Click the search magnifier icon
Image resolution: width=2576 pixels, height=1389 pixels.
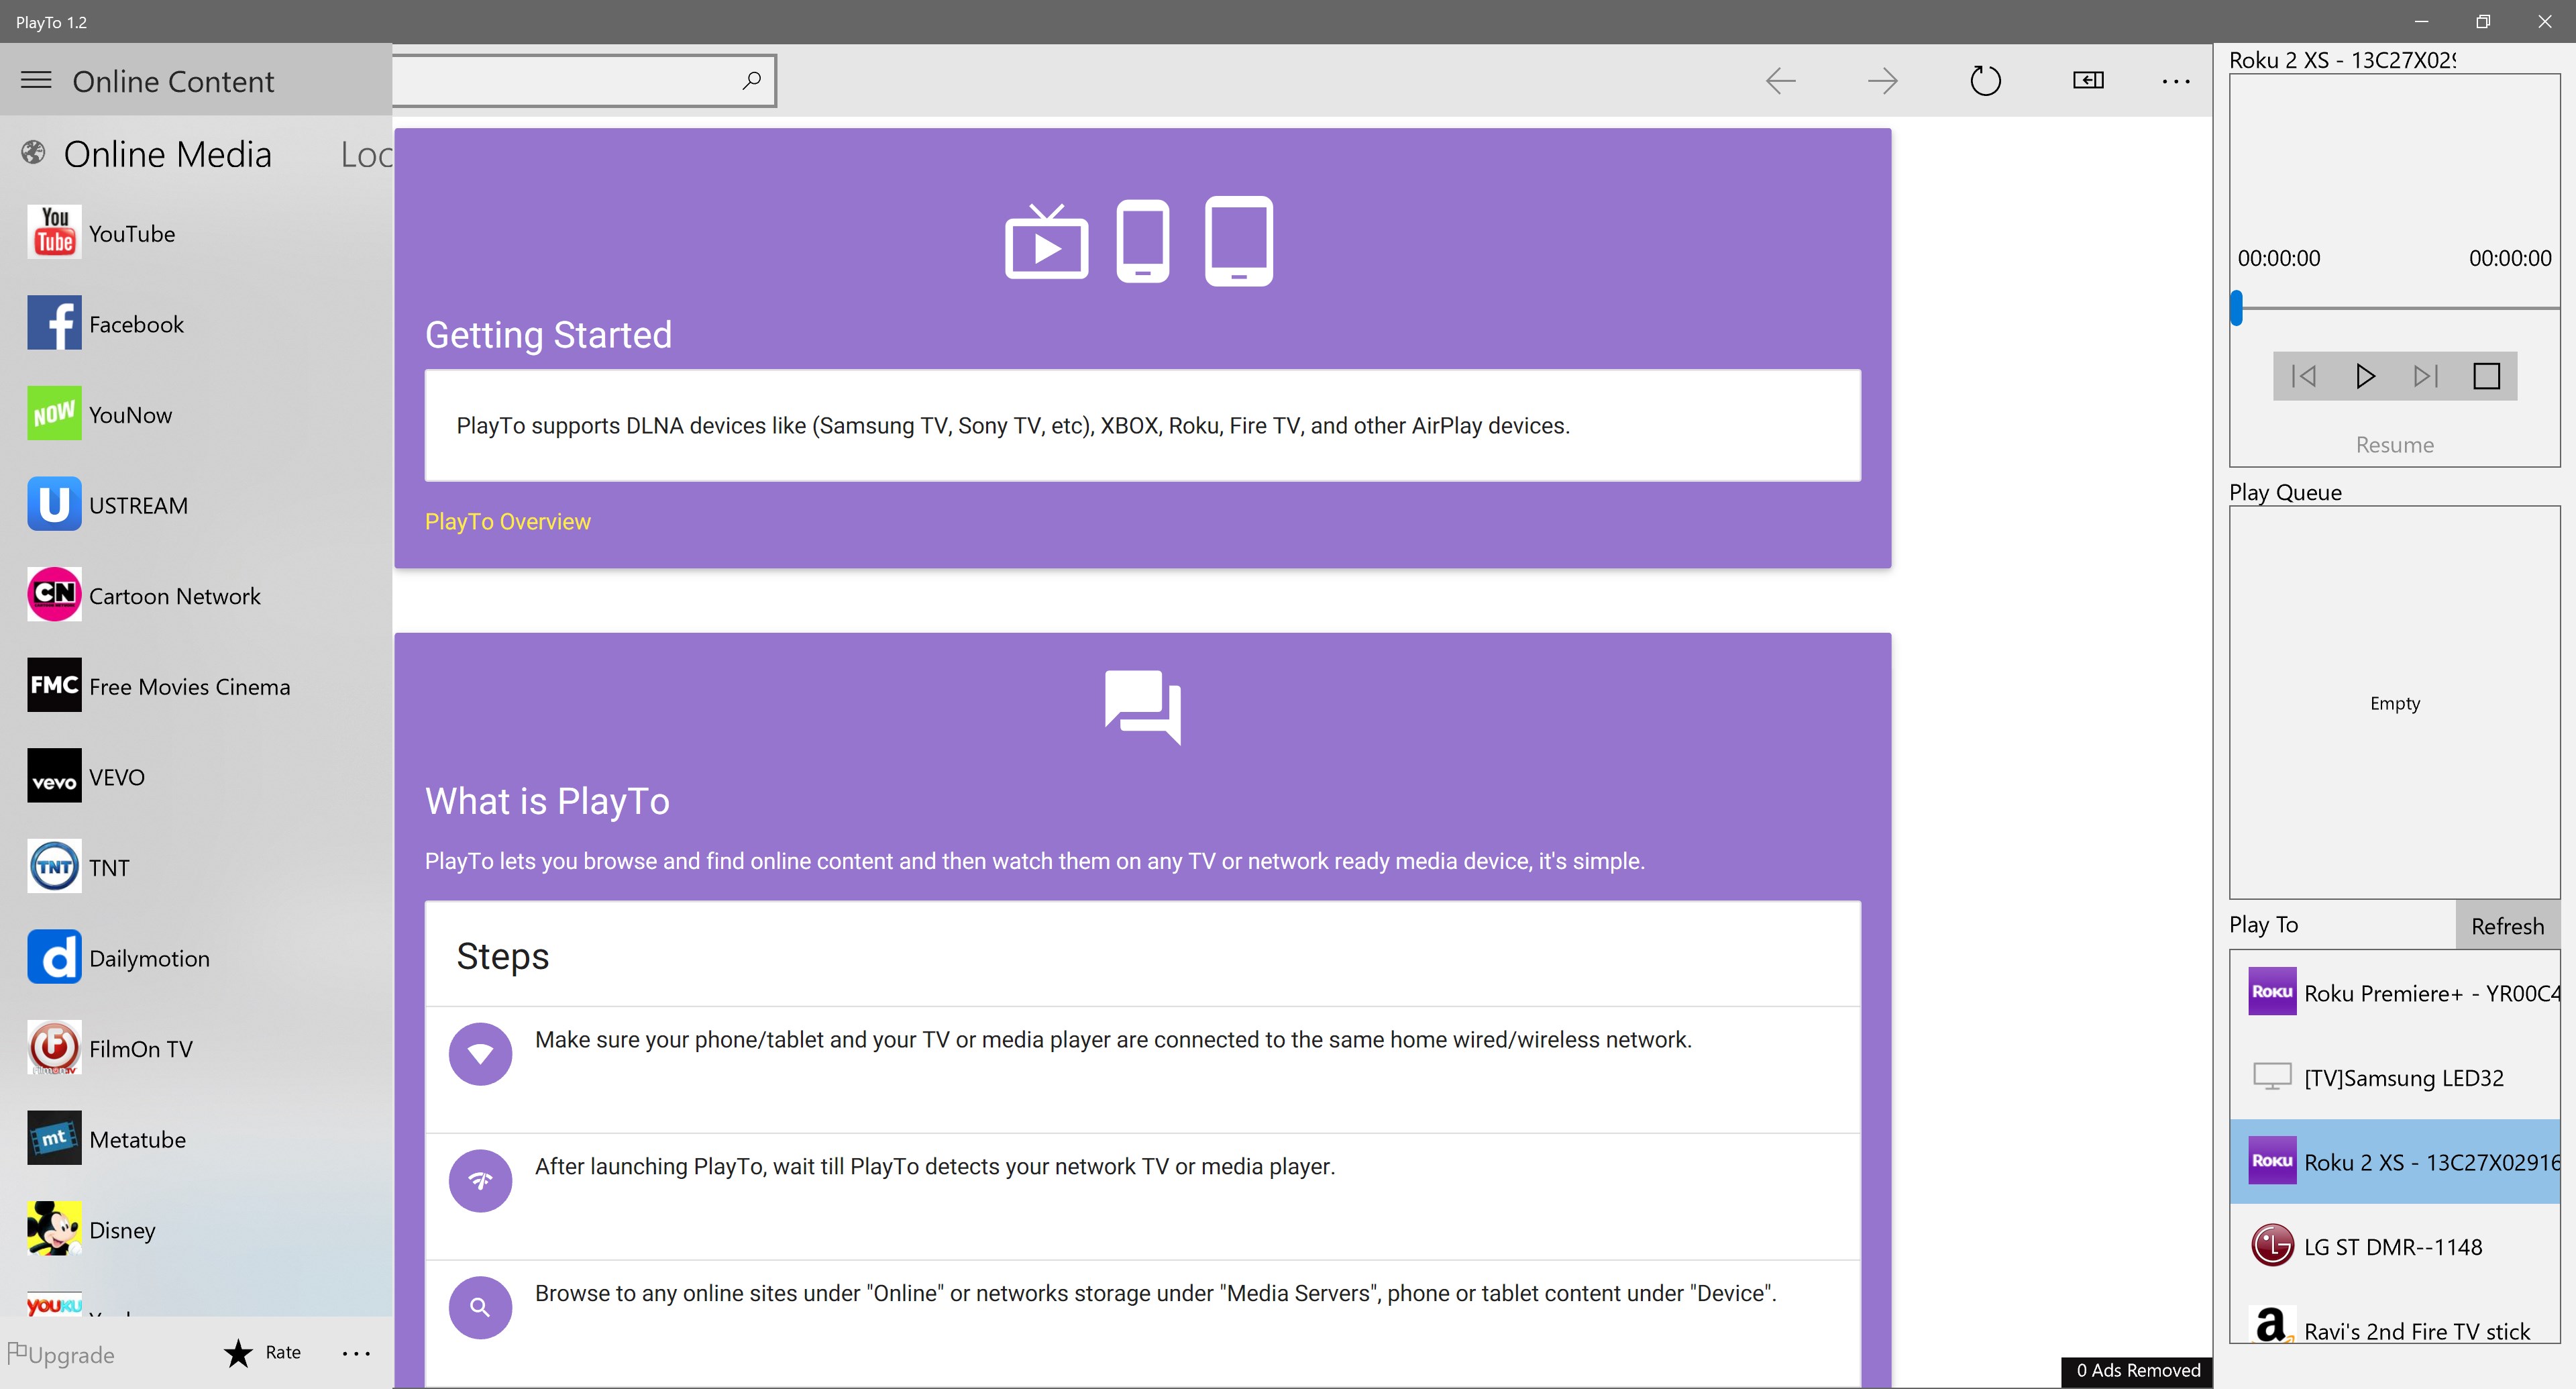[x=751, y=80]
